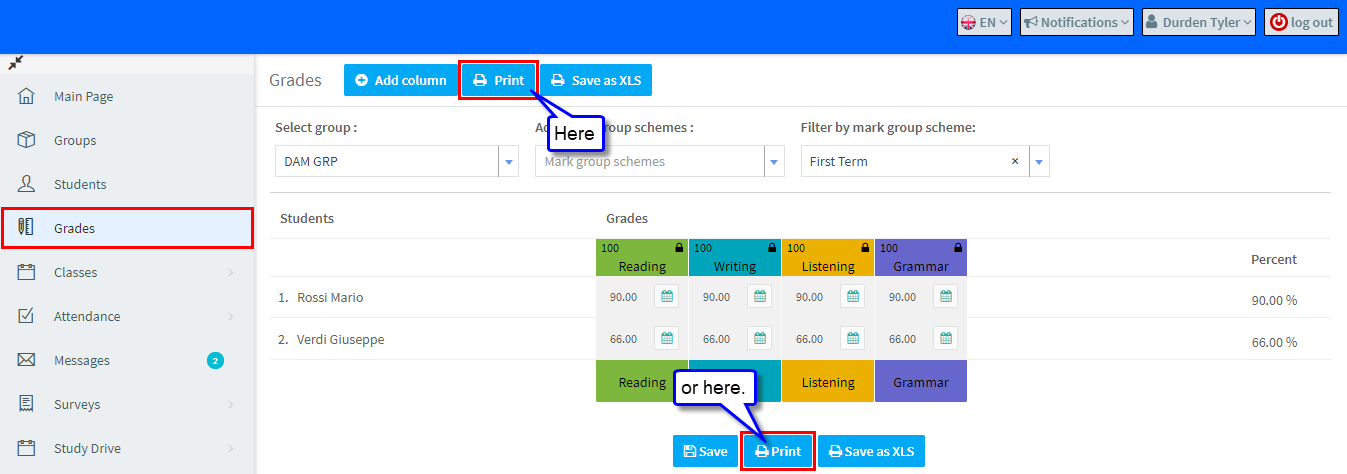The height and width of the screenshot is (474, 1347).
Task: Open the Students page in the sidebar
Action: (80, 185)
